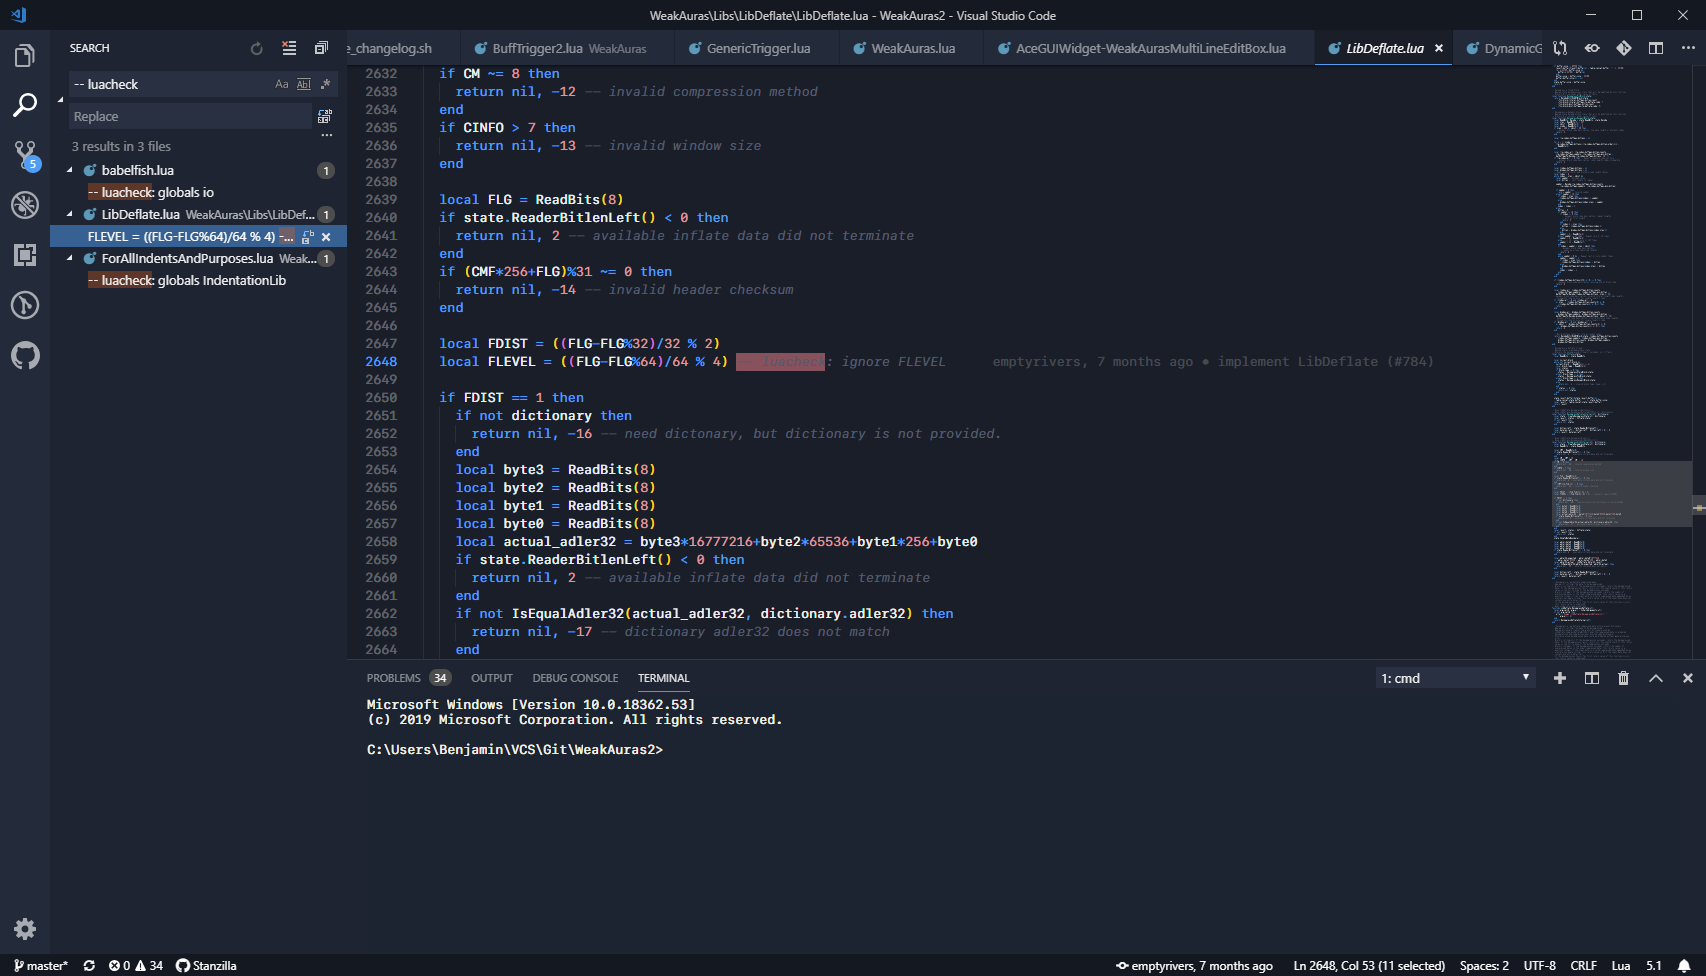Toggle regular expression search

tap(325, 84)
